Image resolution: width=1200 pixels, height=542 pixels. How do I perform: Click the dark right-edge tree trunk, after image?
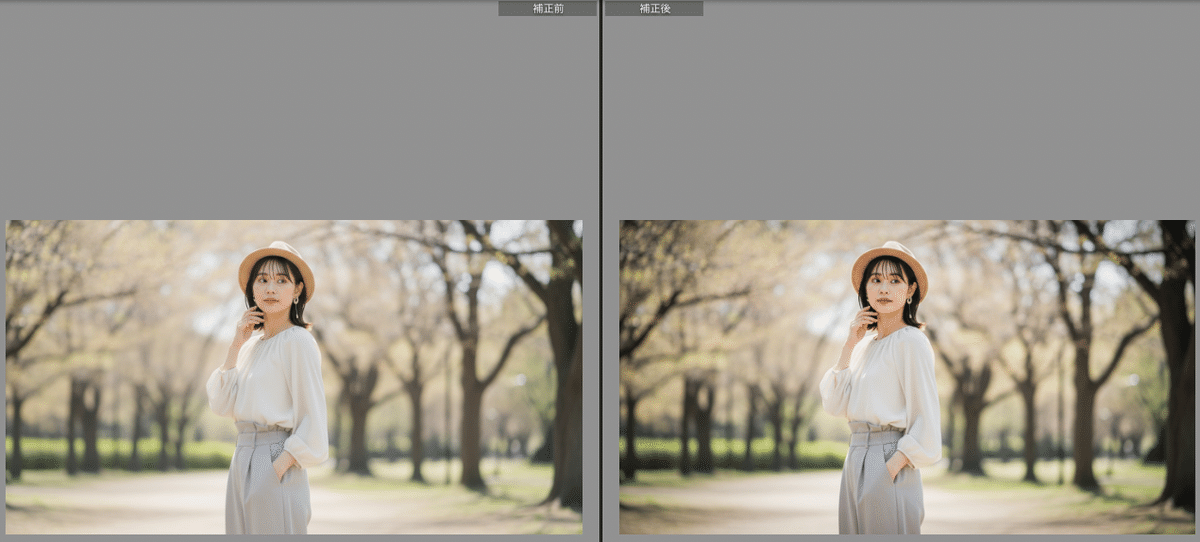[1178, 400]
